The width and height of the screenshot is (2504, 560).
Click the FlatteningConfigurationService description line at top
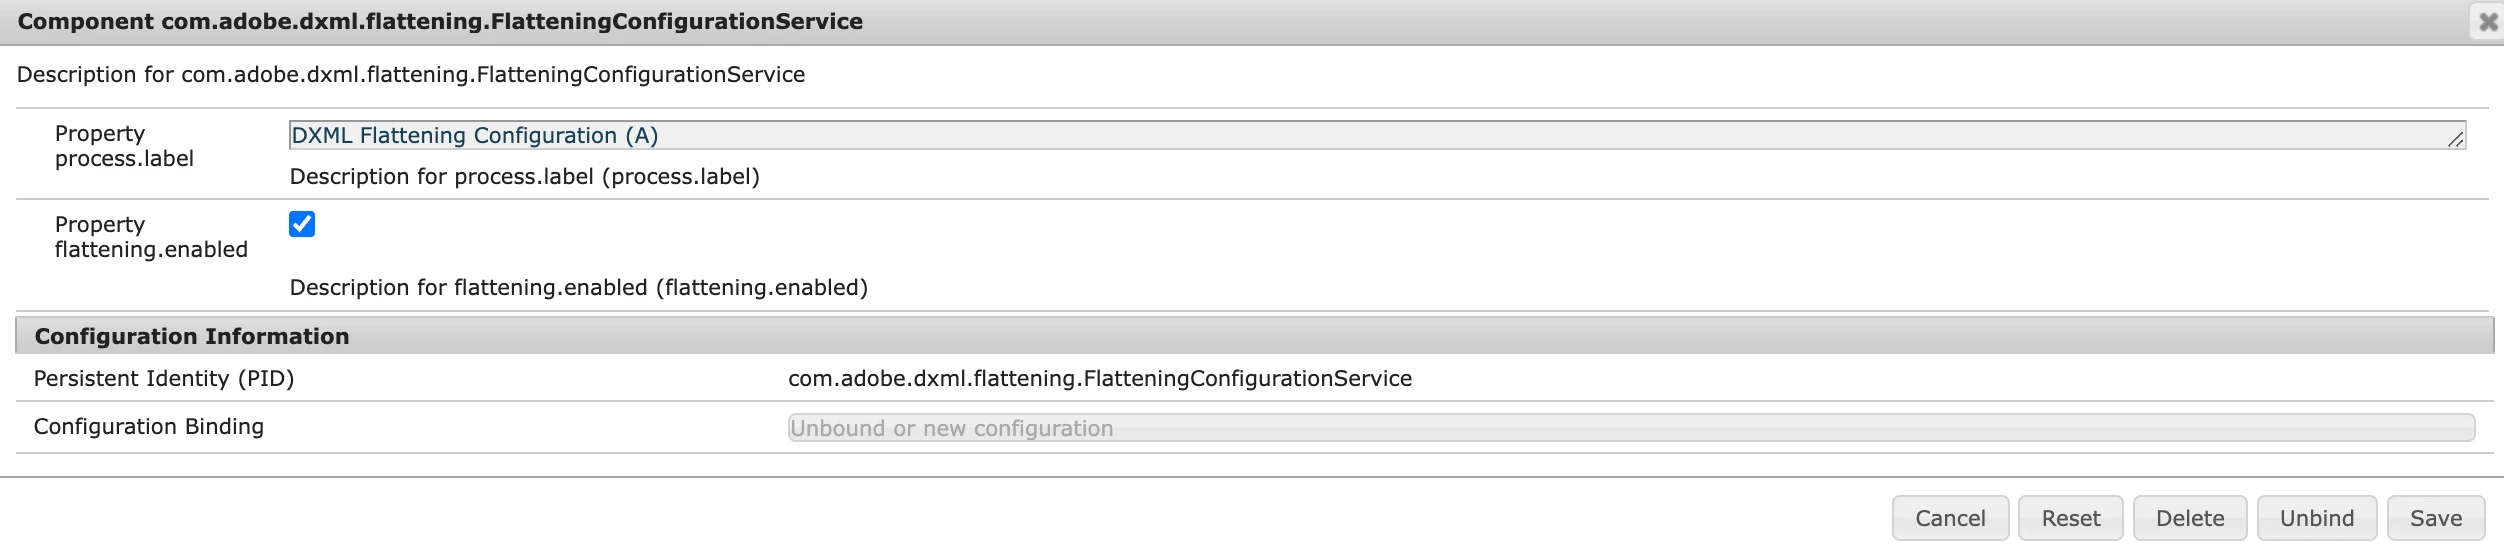click(x=410, y=75)
